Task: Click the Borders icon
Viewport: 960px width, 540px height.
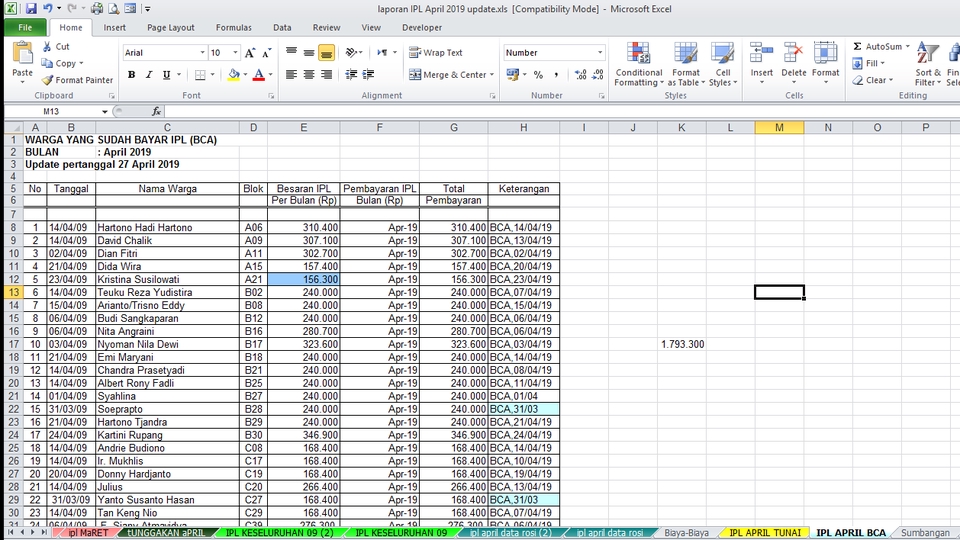Action: [200, 75]
